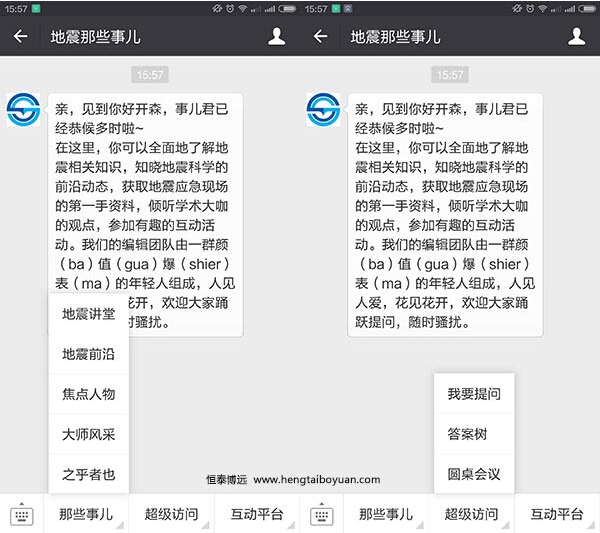Open 大师风采 from the popup menu

tap(89, 434)
